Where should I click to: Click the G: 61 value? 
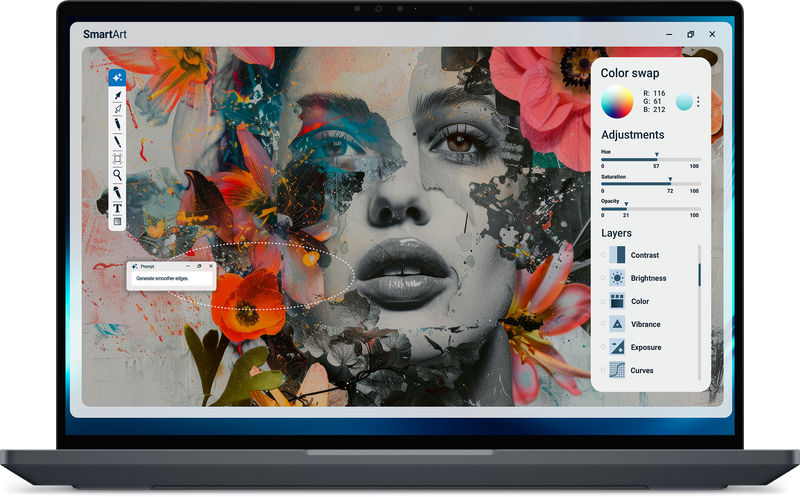tap(652, 102)
